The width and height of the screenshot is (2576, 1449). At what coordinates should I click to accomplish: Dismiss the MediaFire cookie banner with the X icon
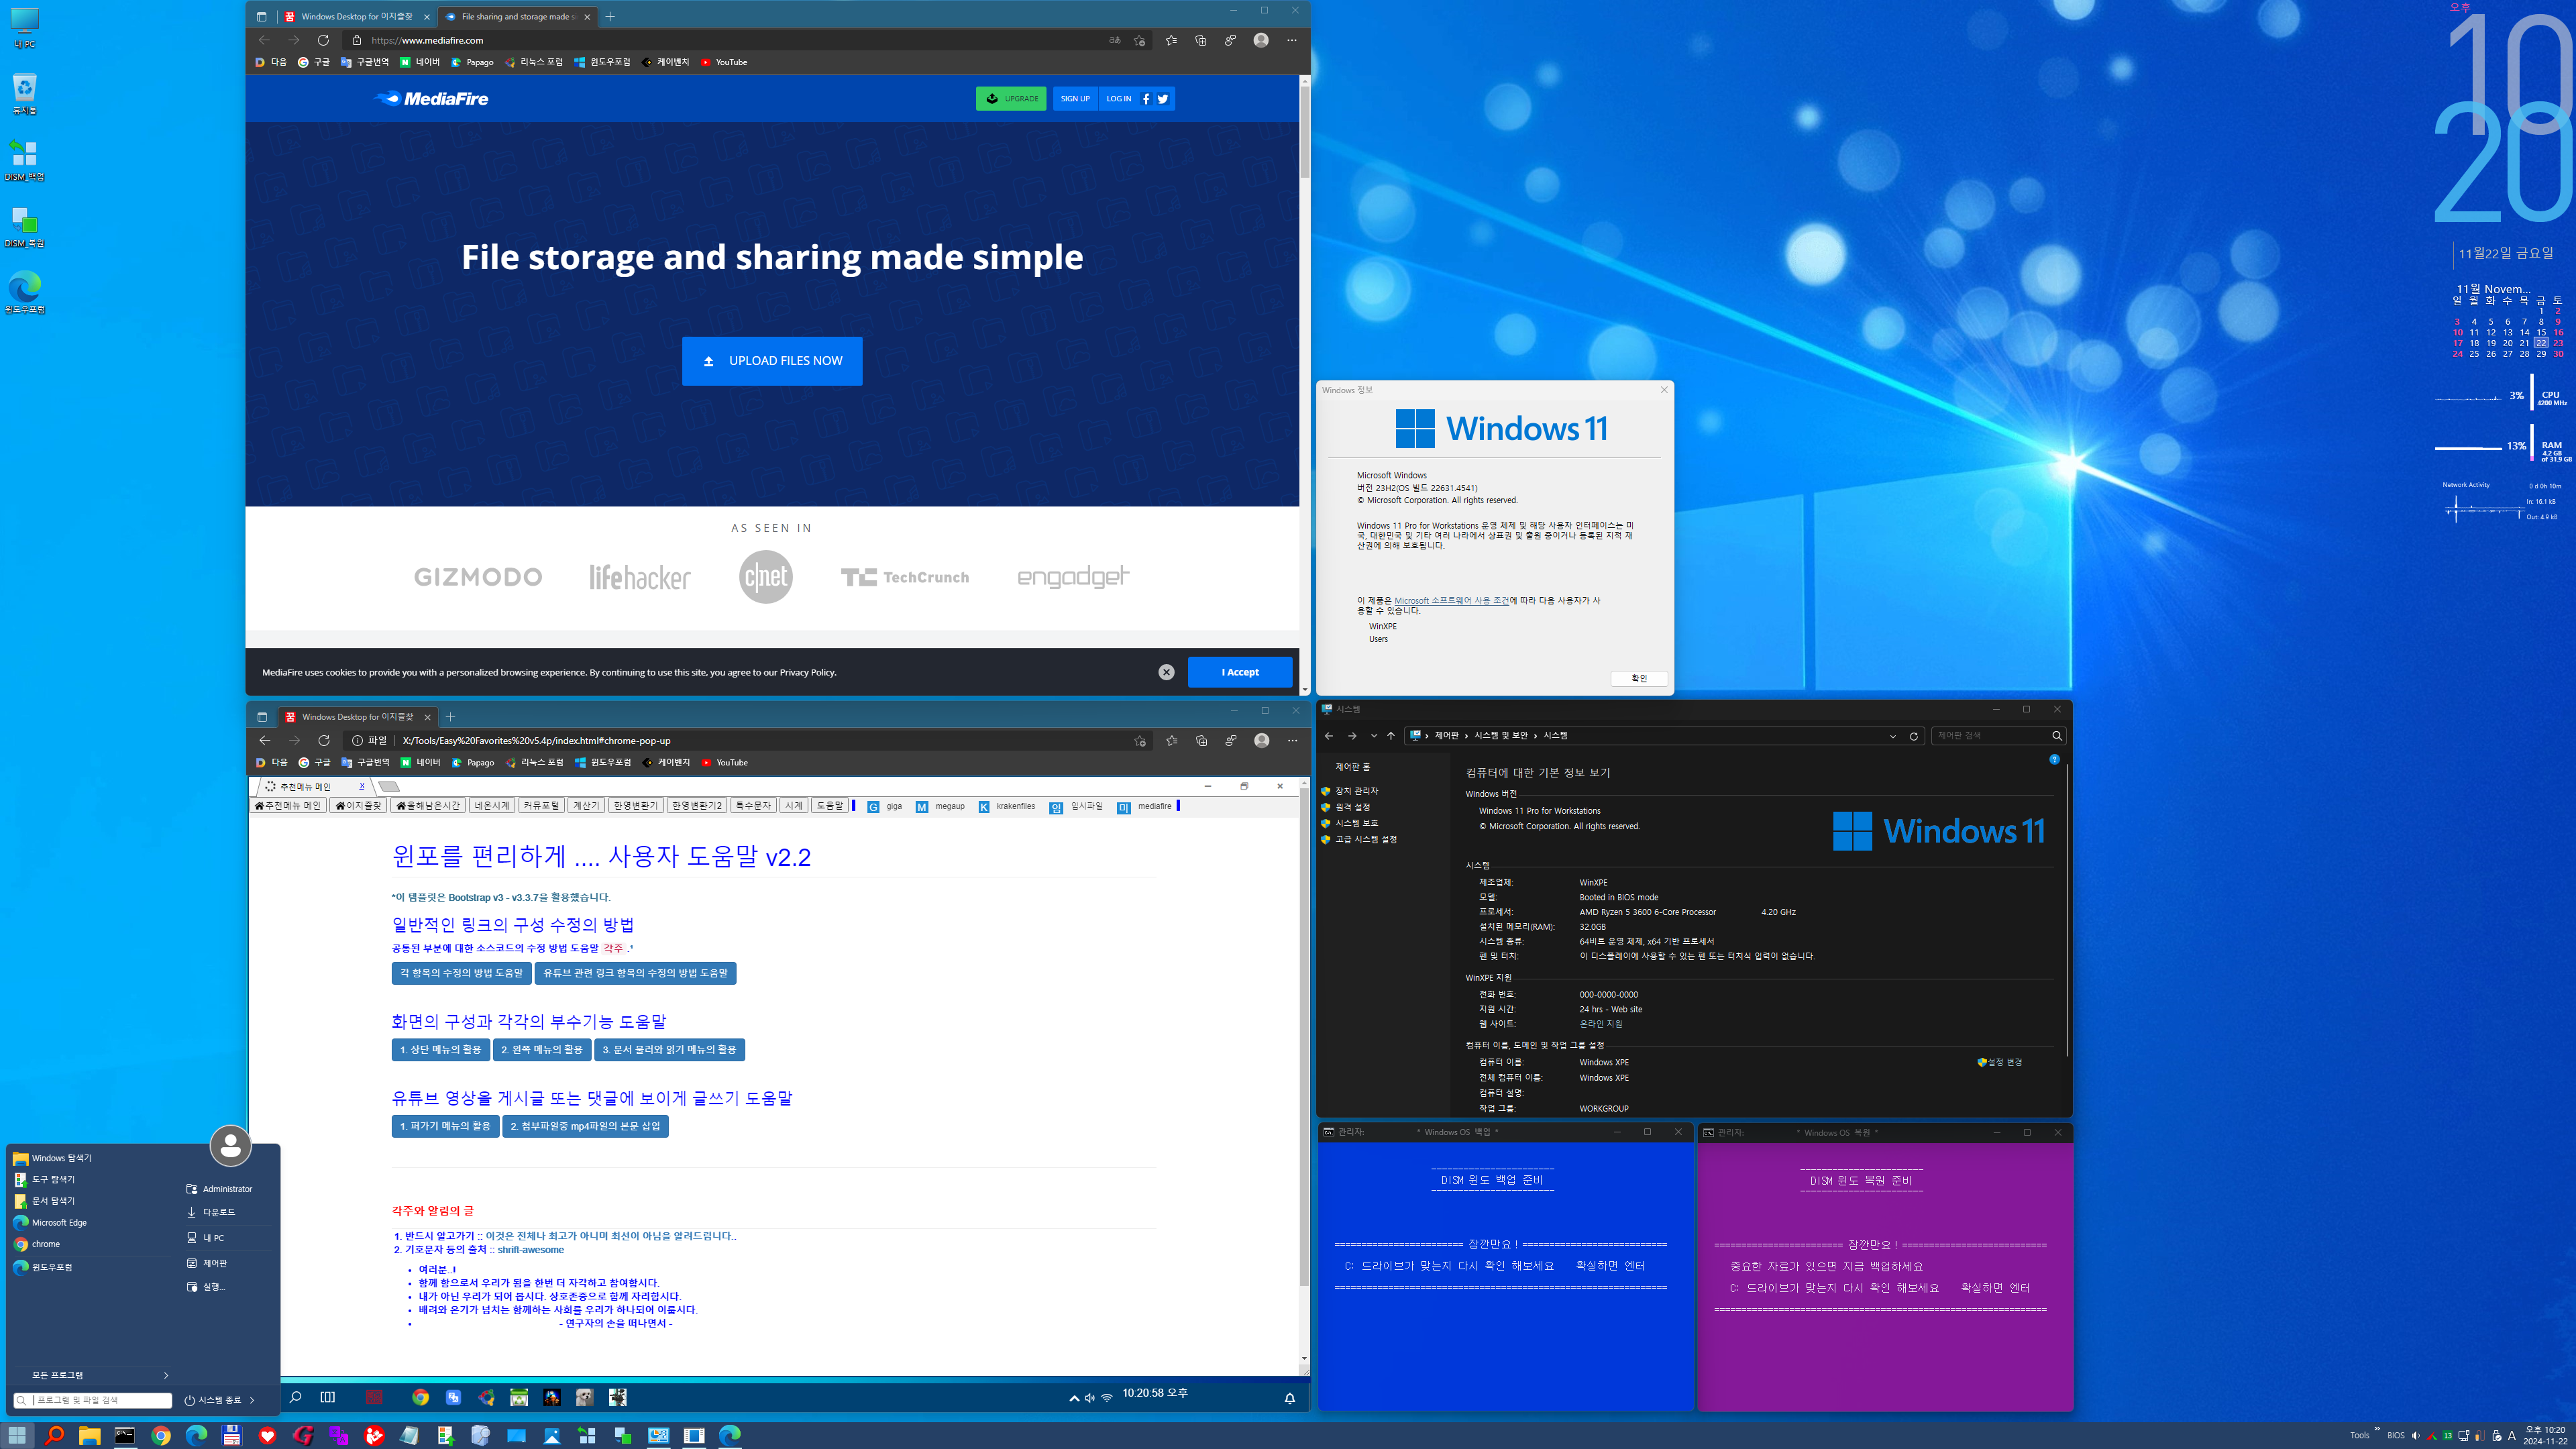point(1166,672)
